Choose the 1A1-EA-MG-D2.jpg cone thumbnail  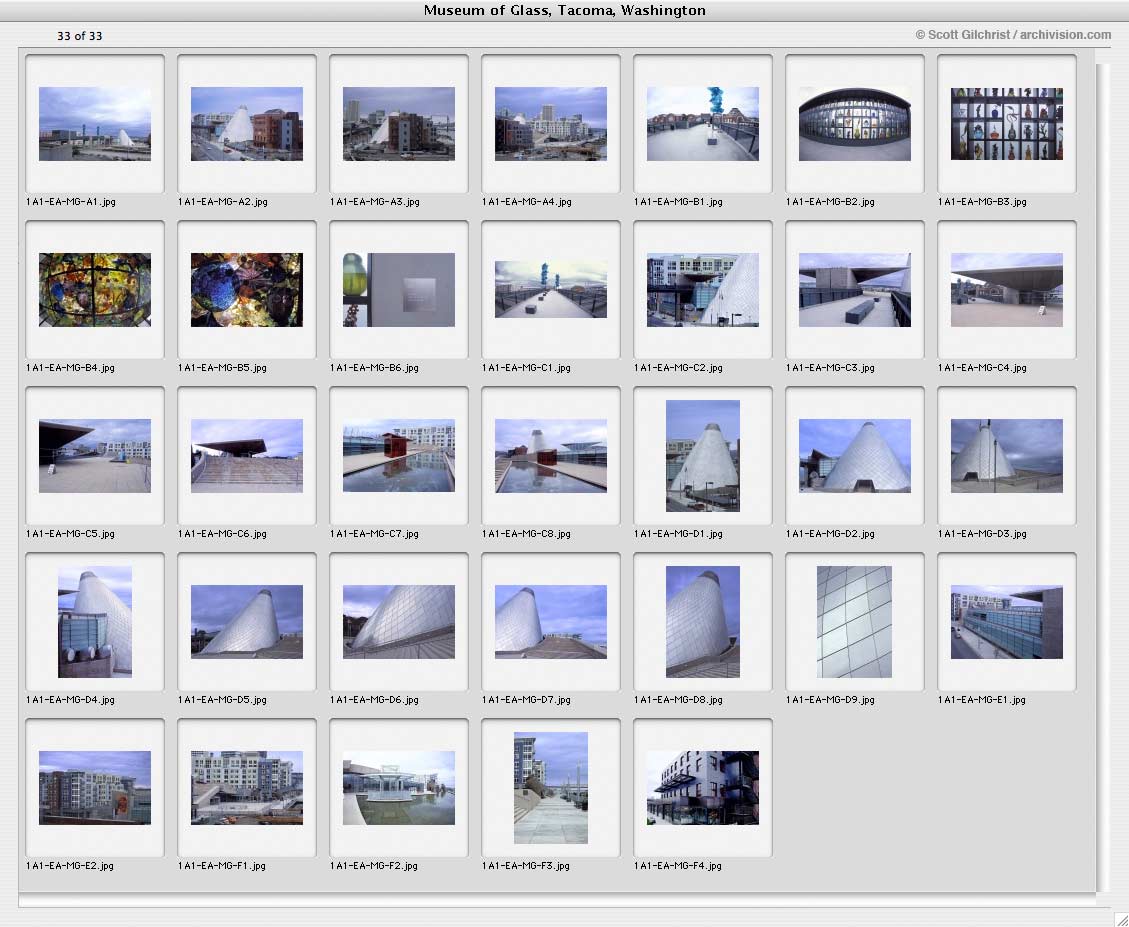855,456
